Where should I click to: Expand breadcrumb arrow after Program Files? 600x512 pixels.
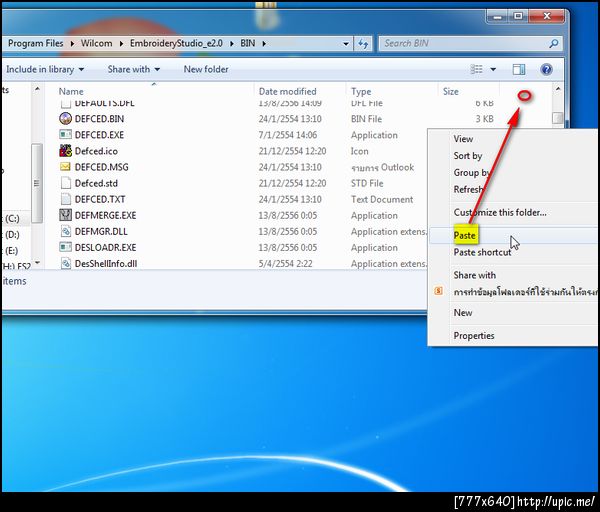point(72,44)
